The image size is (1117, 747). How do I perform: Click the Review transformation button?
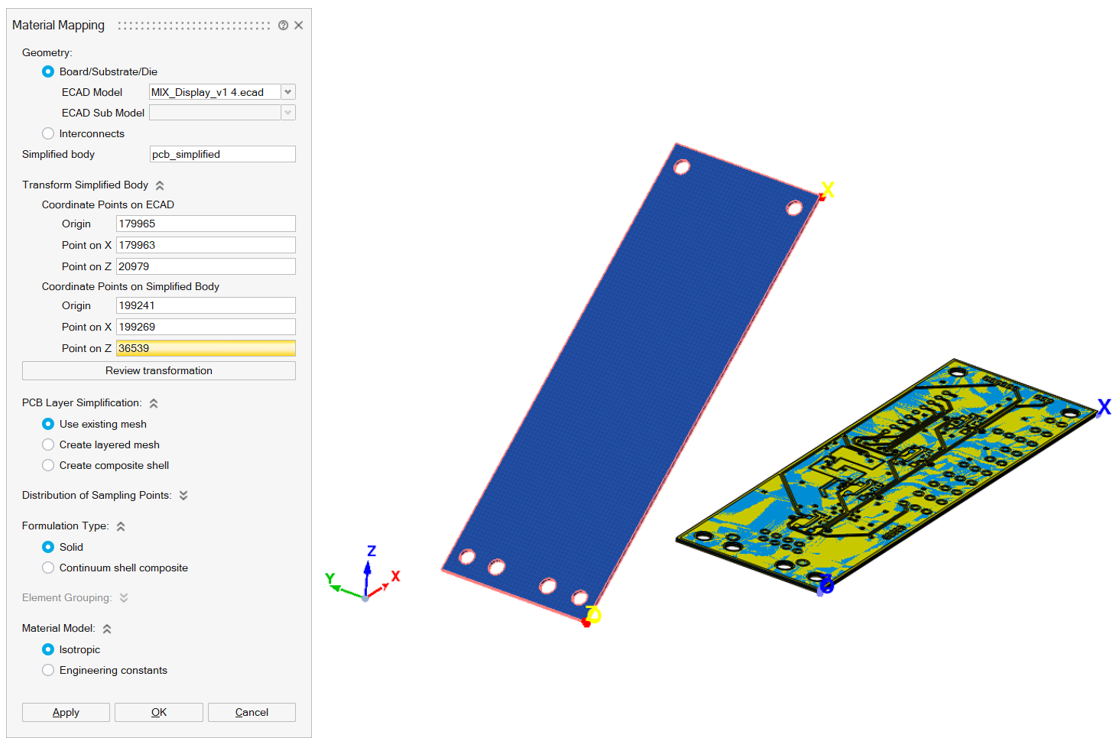click(x=159, y=370)
